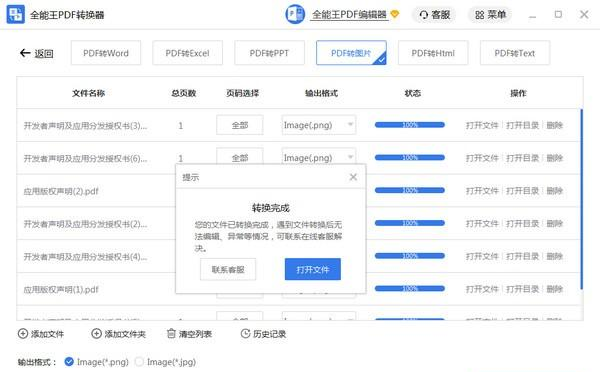
Task: Click the 清空列表 trash icon
Action: pos(171,334)
